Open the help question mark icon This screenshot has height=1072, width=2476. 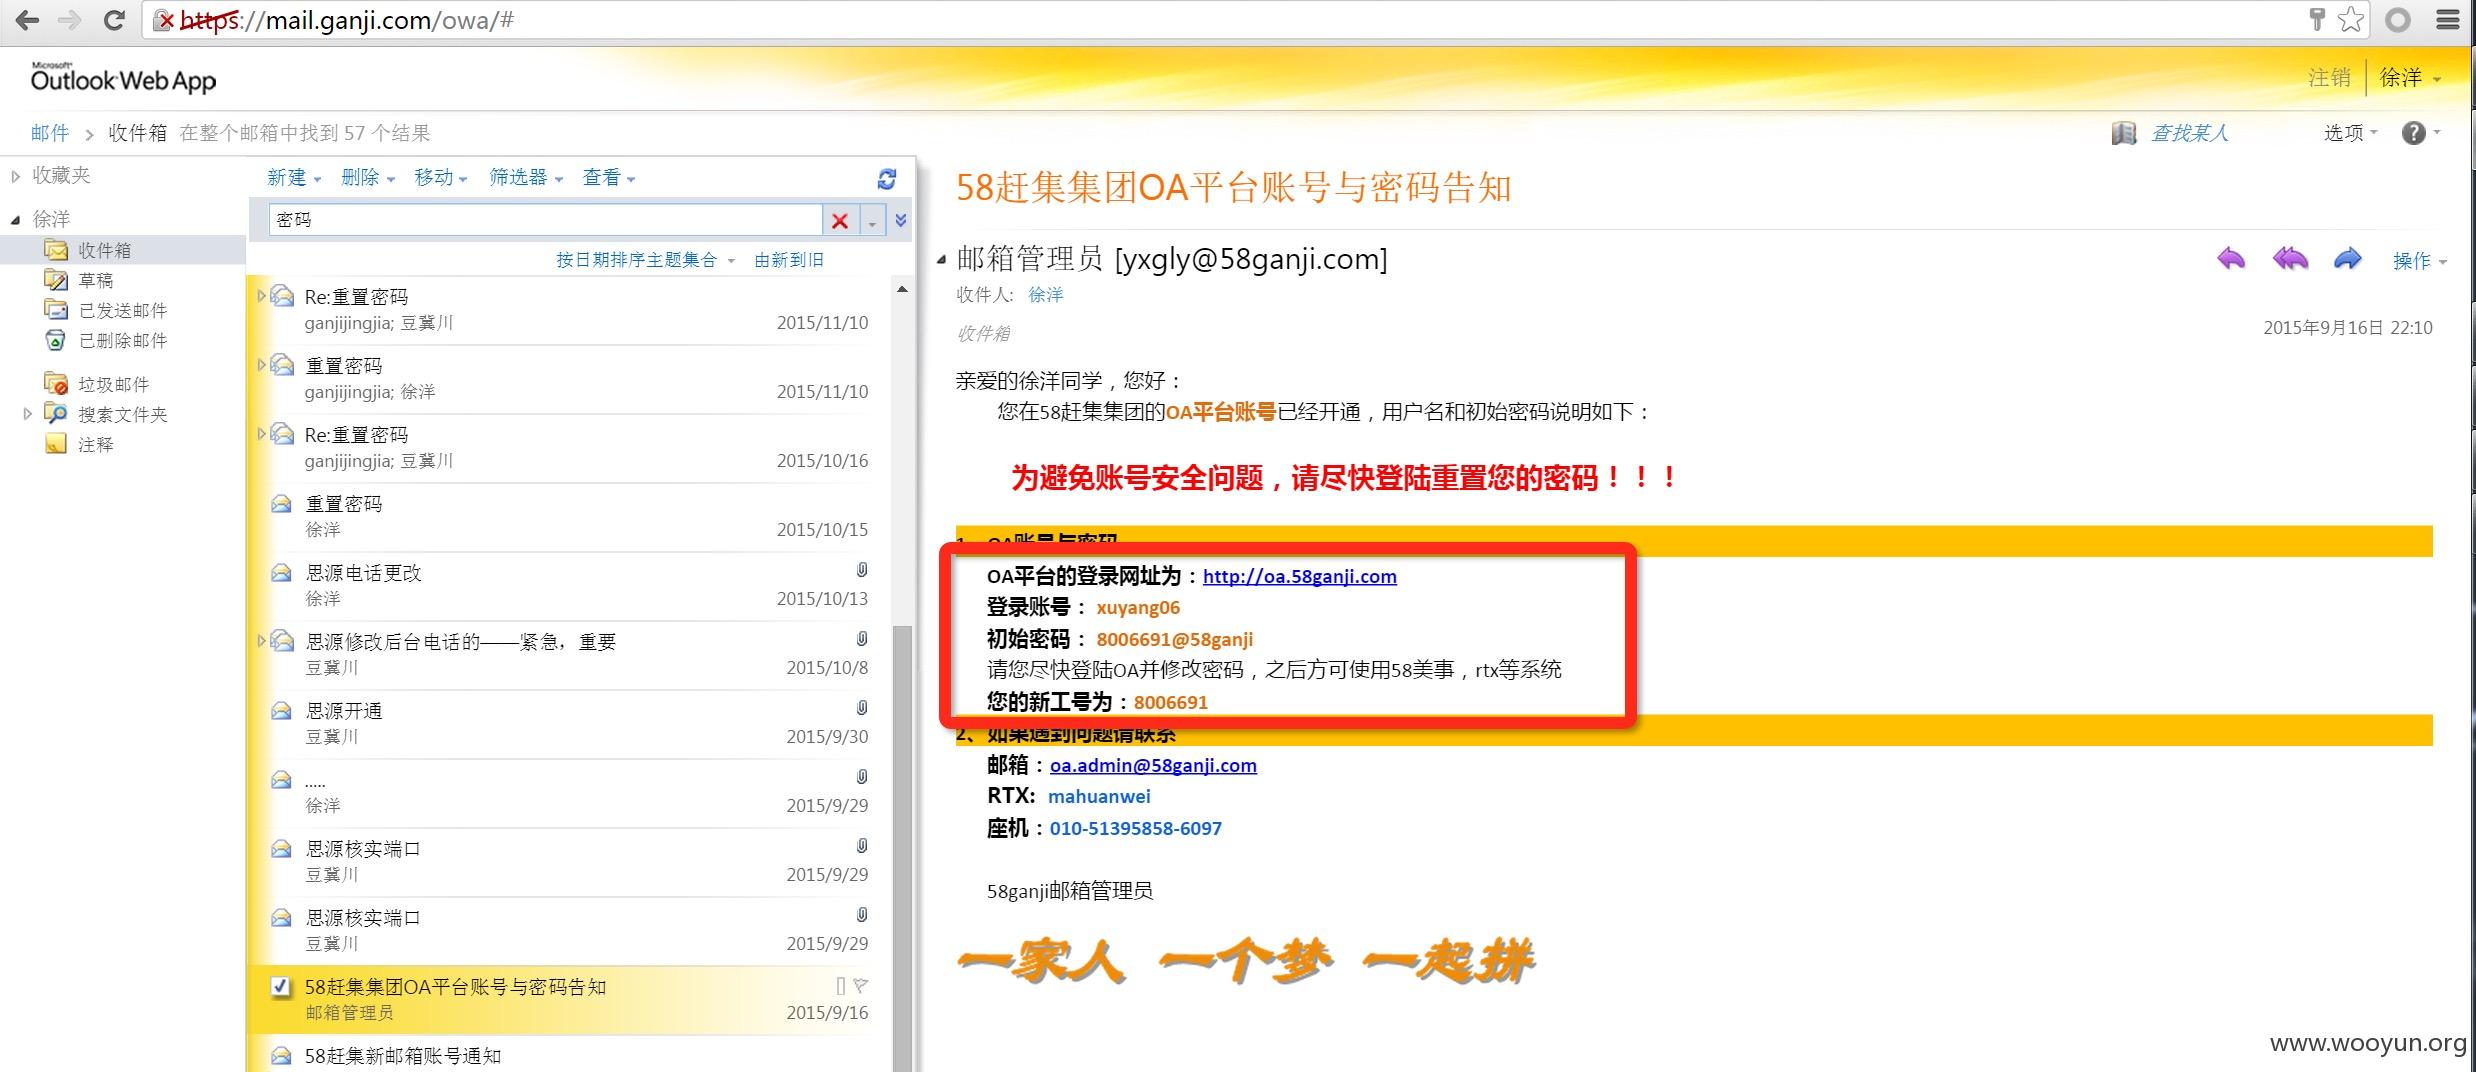pyautogui.click(x=2413, y=133)
